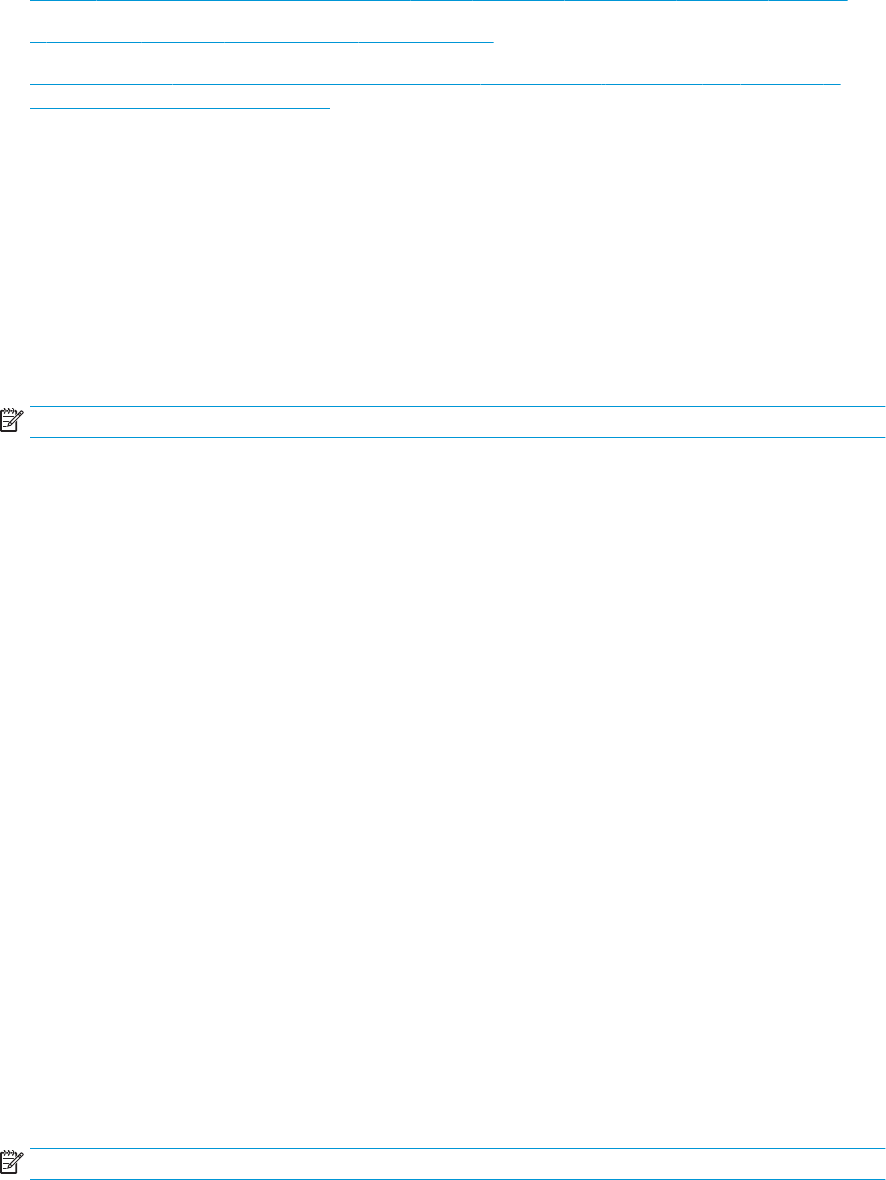Click right end of second link underline
Screen dimensions: 886x1180
[492, 42]
